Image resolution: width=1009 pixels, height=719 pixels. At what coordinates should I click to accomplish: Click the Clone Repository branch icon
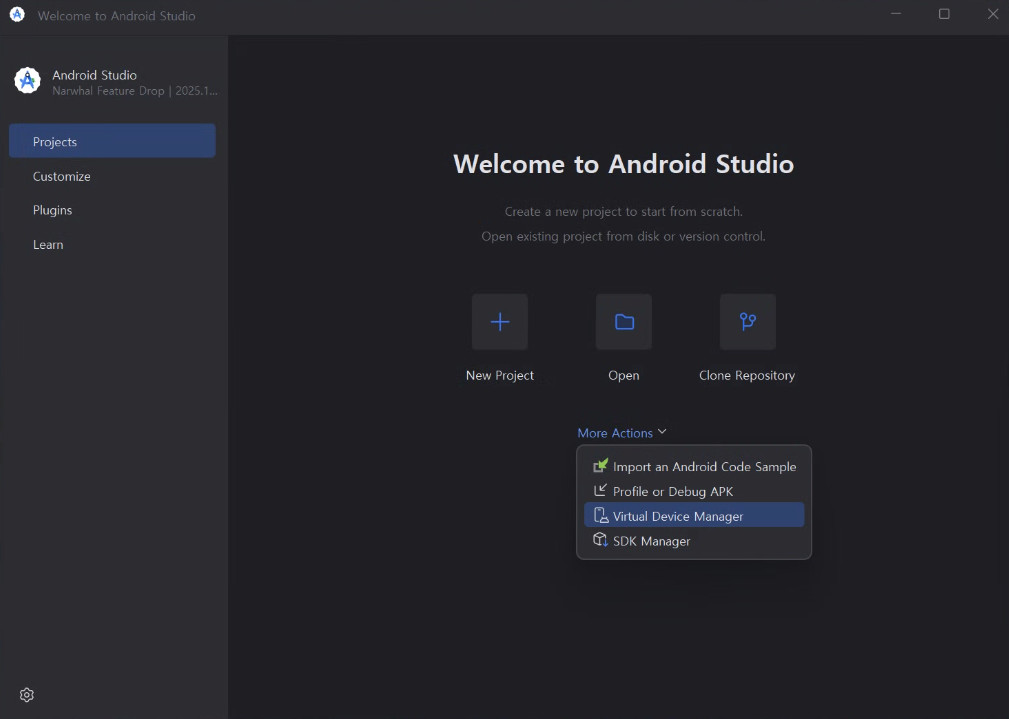point(748,322)
